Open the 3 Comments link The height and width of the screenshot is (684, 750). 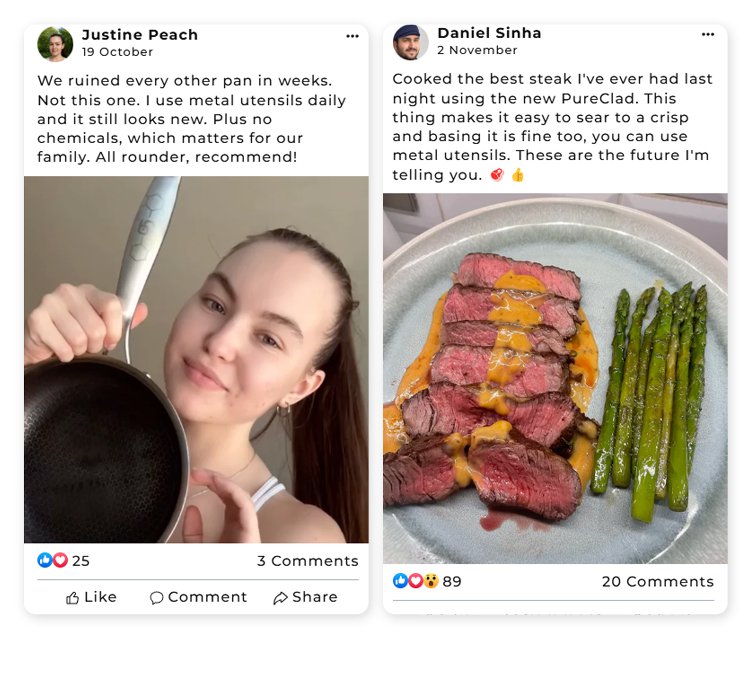[307, 561]
